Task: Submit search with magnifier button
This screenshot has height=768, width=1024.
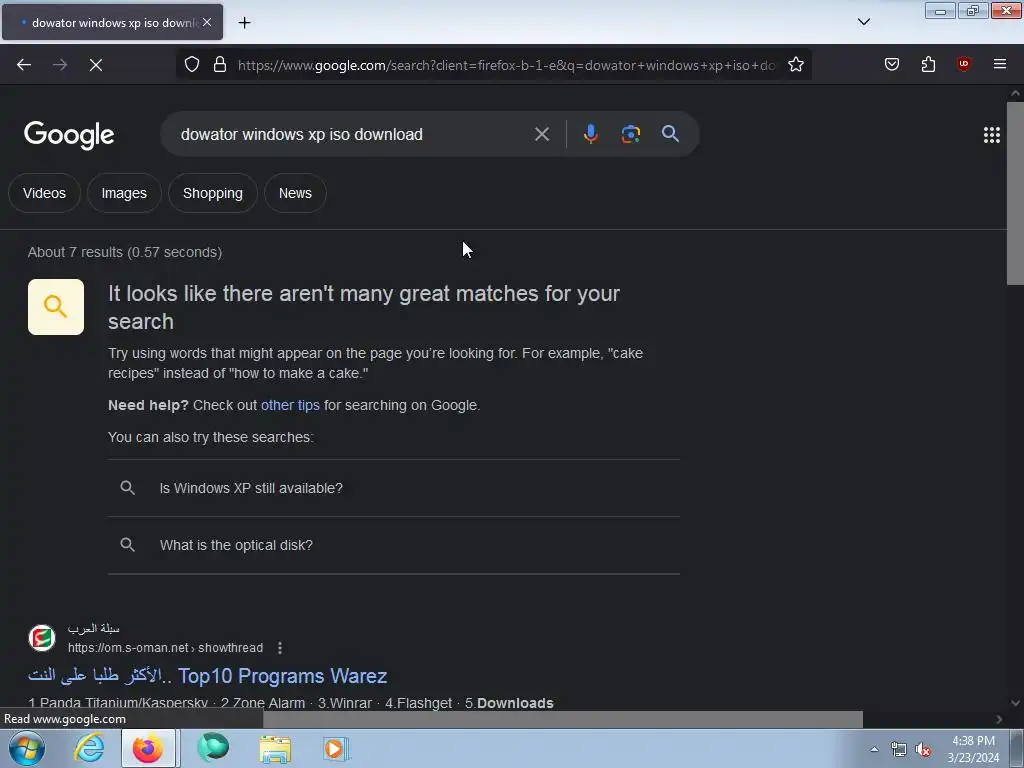Action: coord(670,134)
